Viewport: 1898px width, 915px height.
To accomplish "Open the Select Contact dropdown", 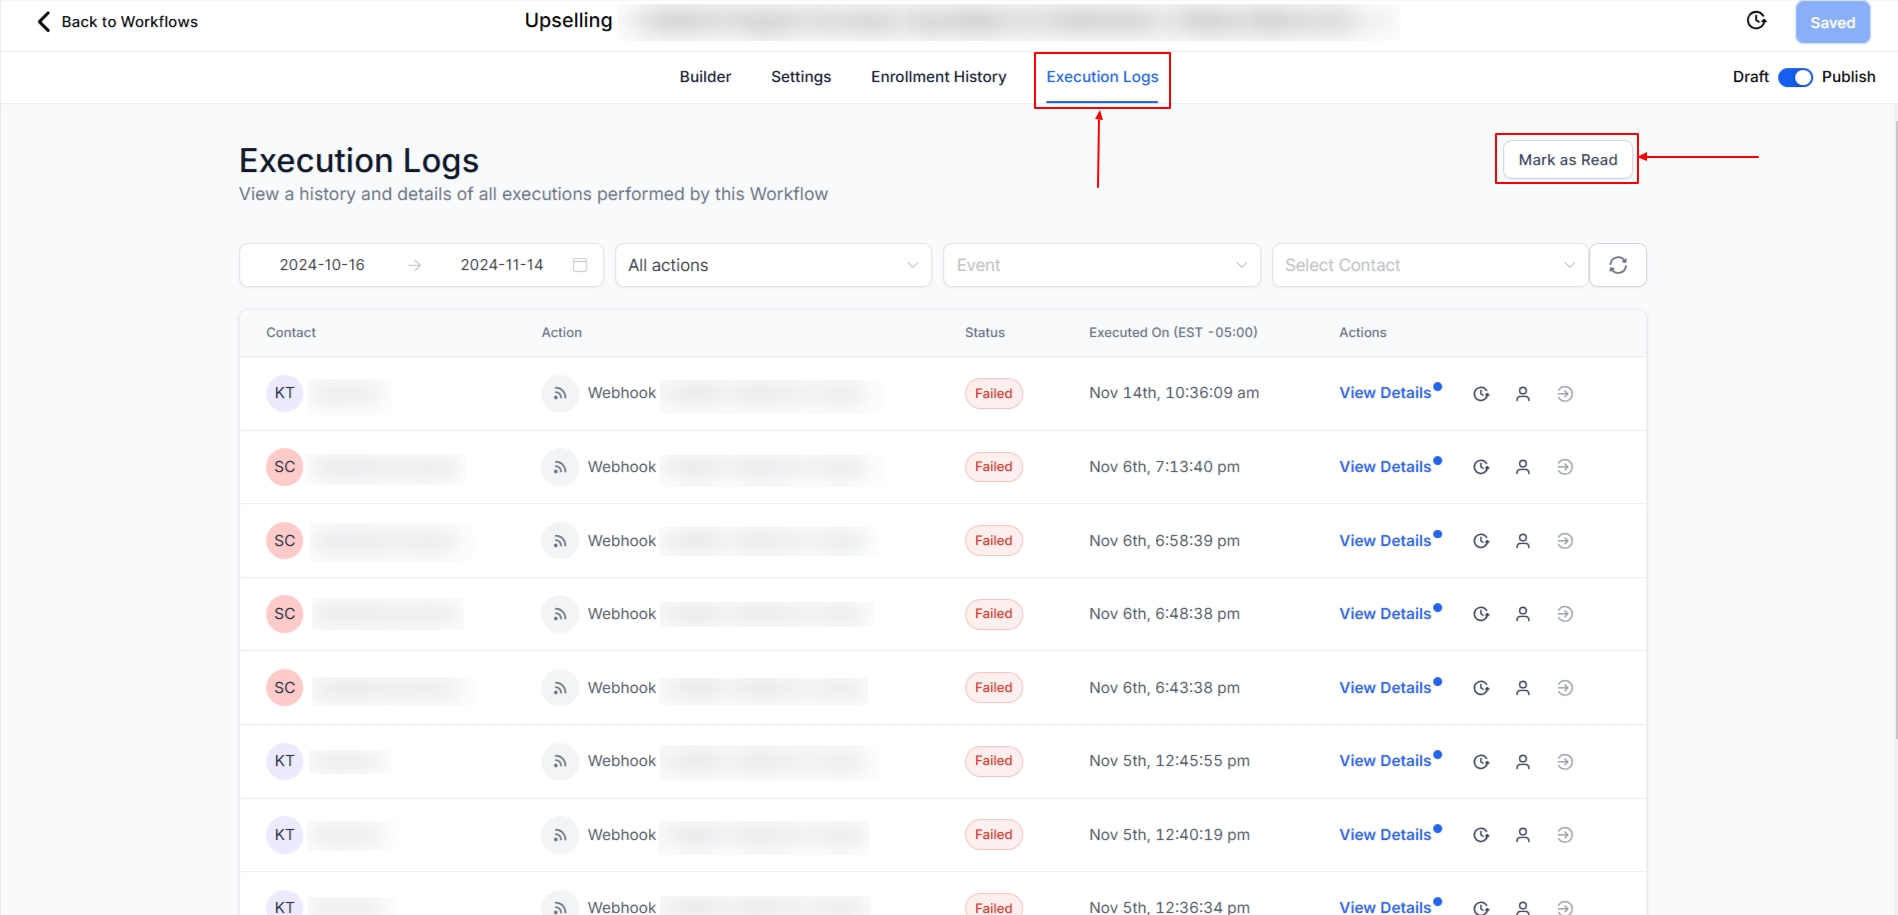I will click(1428, 265).
